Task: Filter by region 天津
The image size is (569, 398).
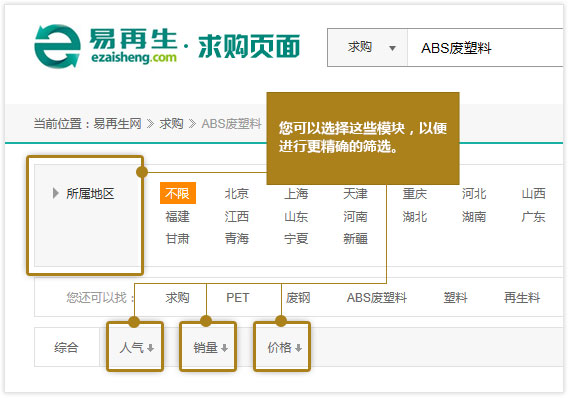Action: [355, 193]
